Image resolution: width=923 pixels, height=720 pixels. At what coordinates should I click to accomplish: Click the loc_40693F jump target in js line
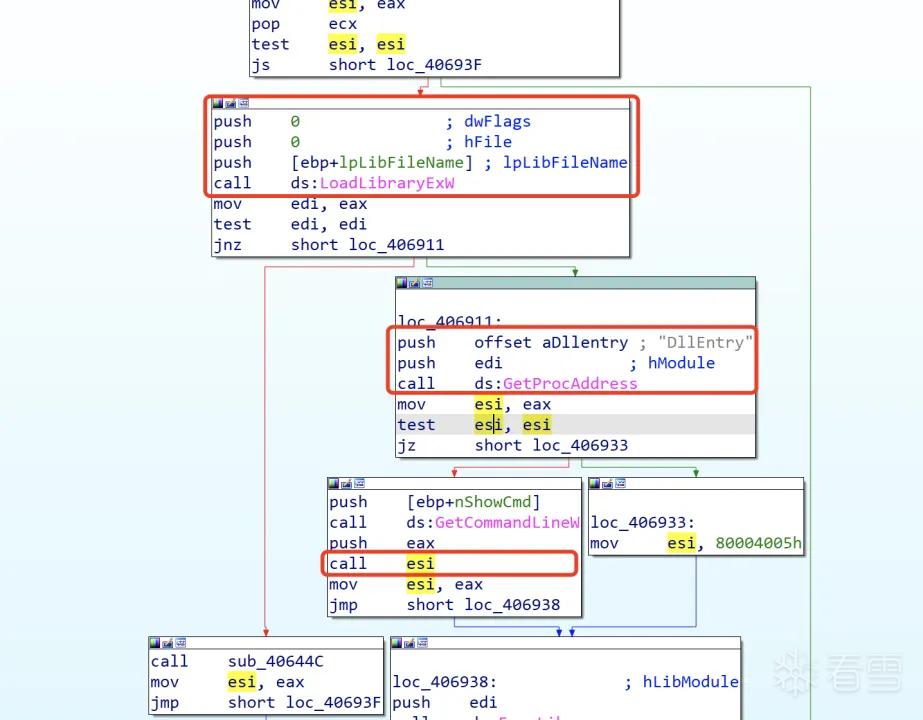click(434, 65)
